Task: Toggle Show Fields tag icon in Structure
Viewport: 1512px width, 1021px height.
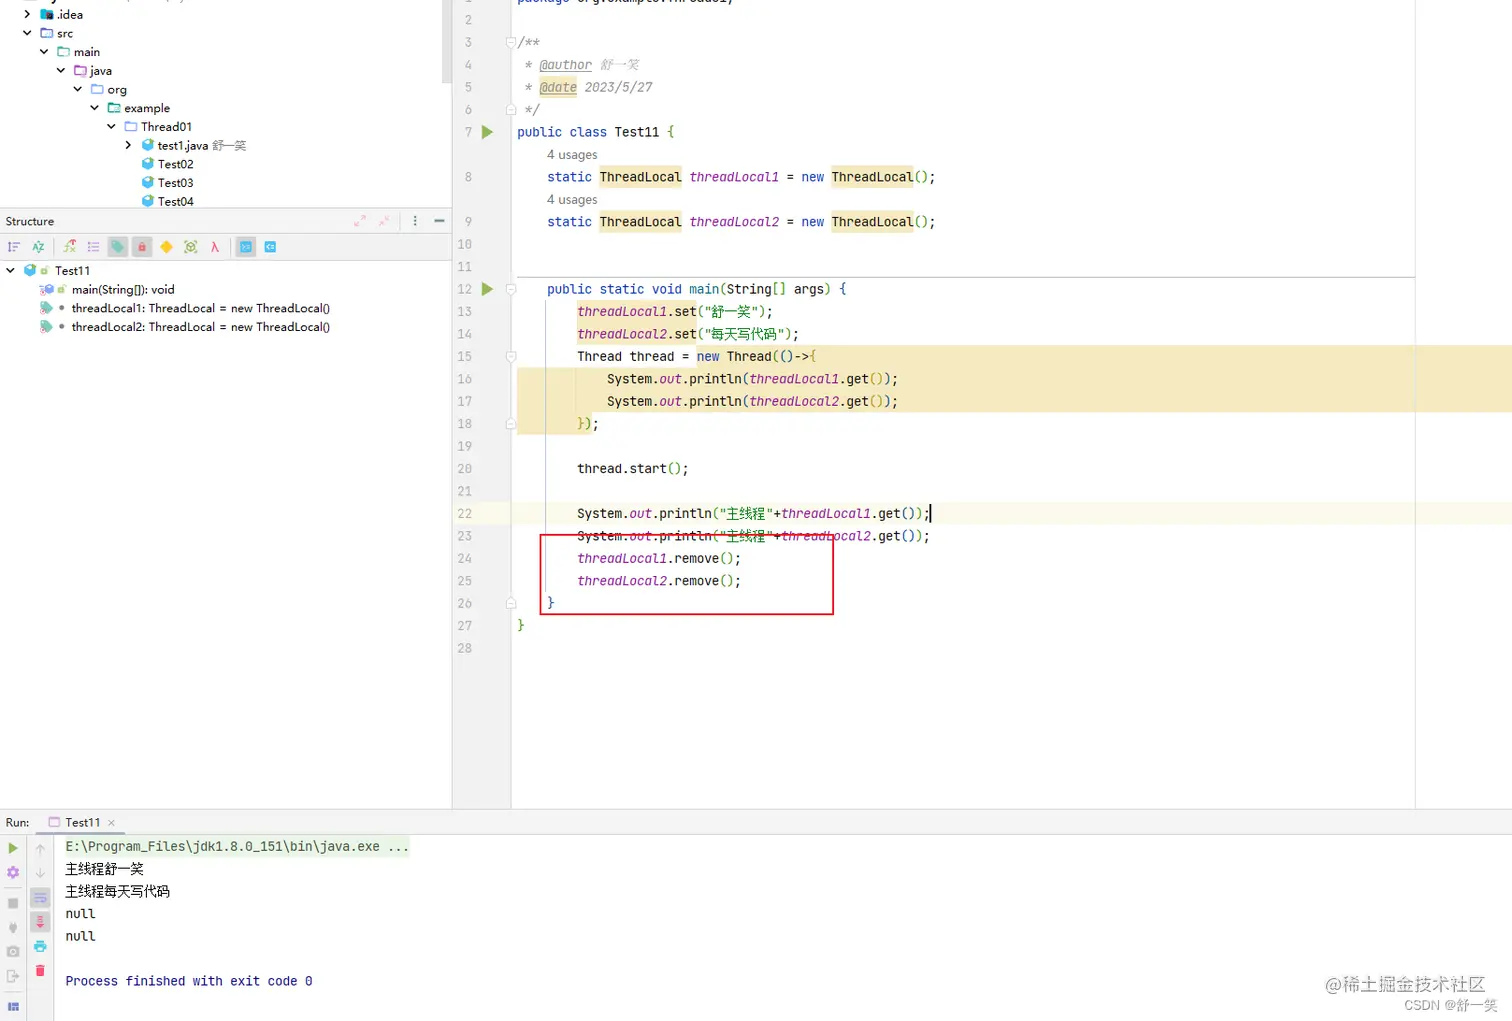Action: [x=118, y=247]
